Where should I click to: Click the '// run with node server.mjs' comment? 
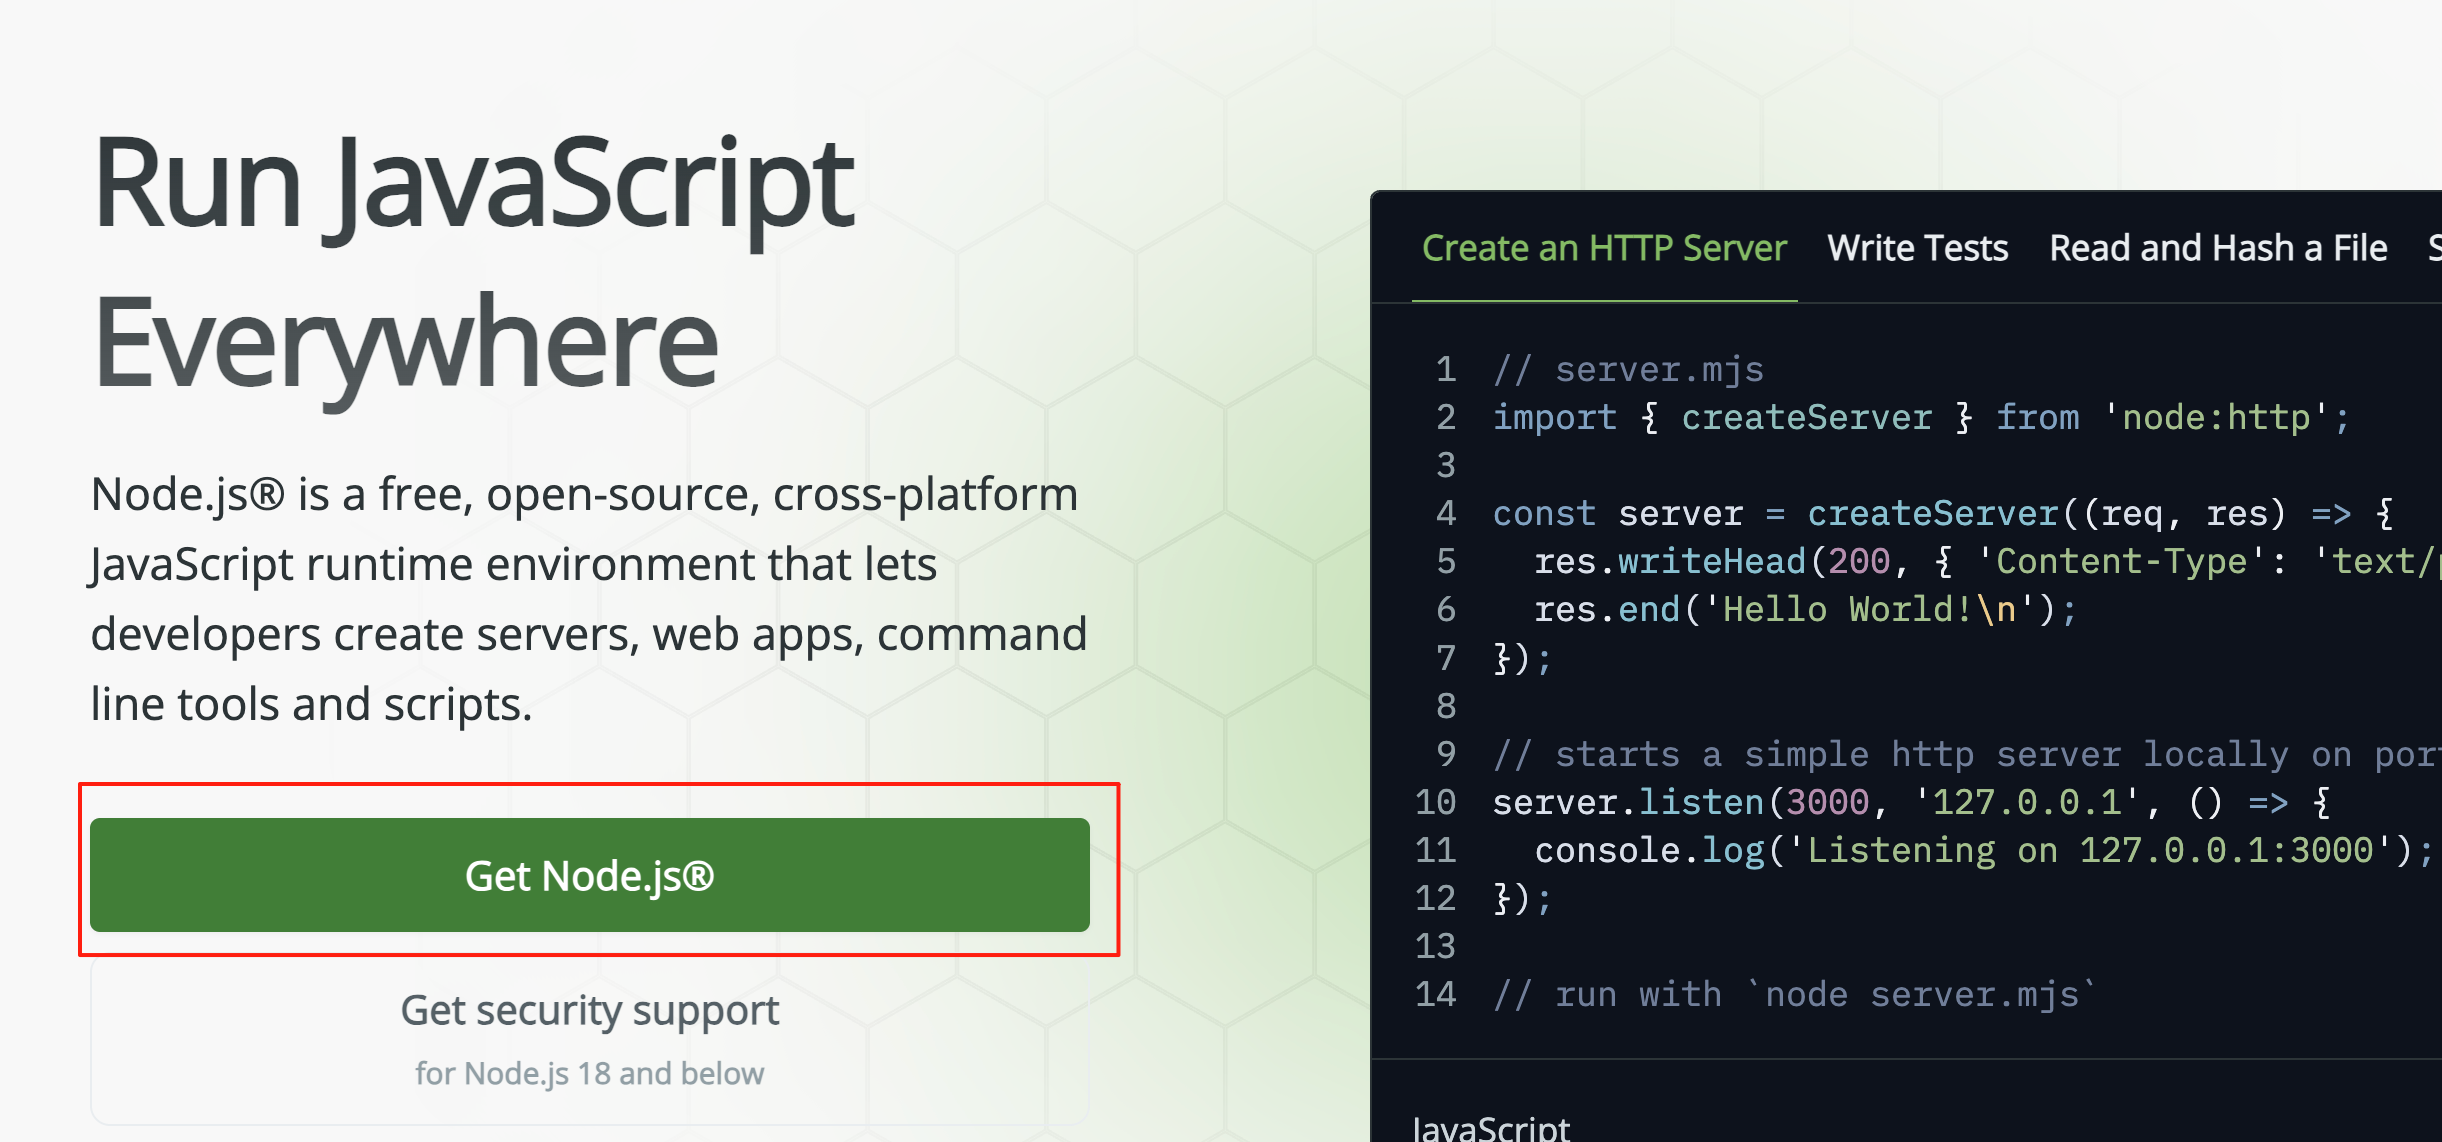pos(1795,994)
